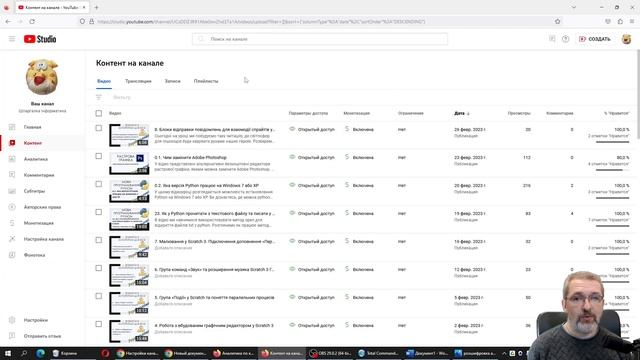
Task: Click the page vertical scrollbar
Action: [638, 94]
